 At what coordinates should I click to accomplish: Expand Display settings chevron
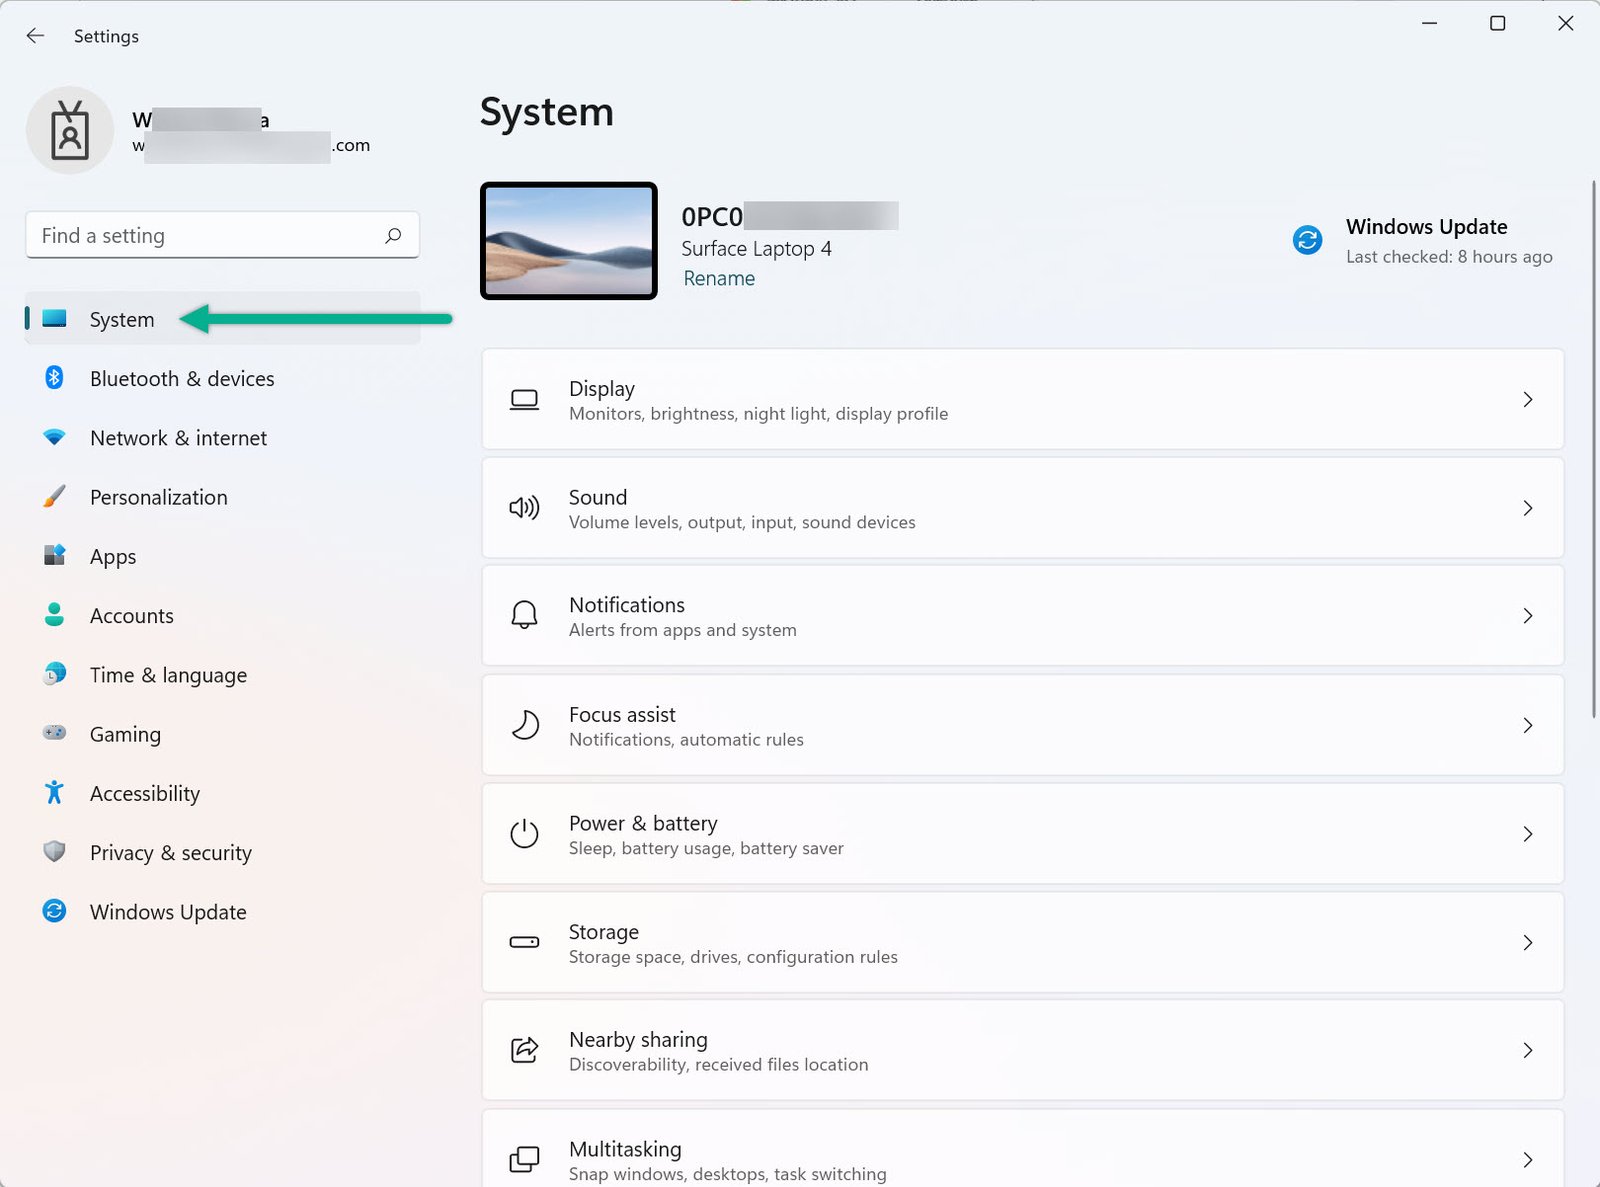[x=1527, y=400]
